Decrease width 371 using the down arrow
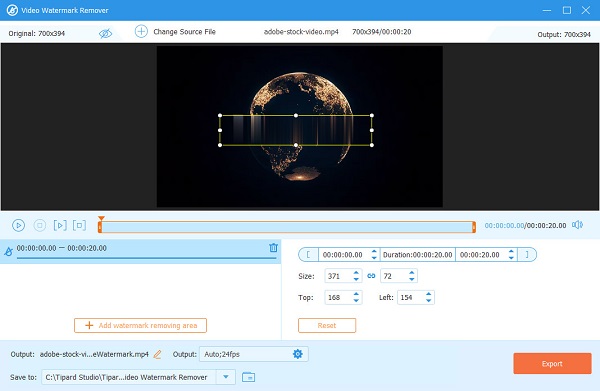The height and width of the screenshot is (391, 600). point(356,279)
